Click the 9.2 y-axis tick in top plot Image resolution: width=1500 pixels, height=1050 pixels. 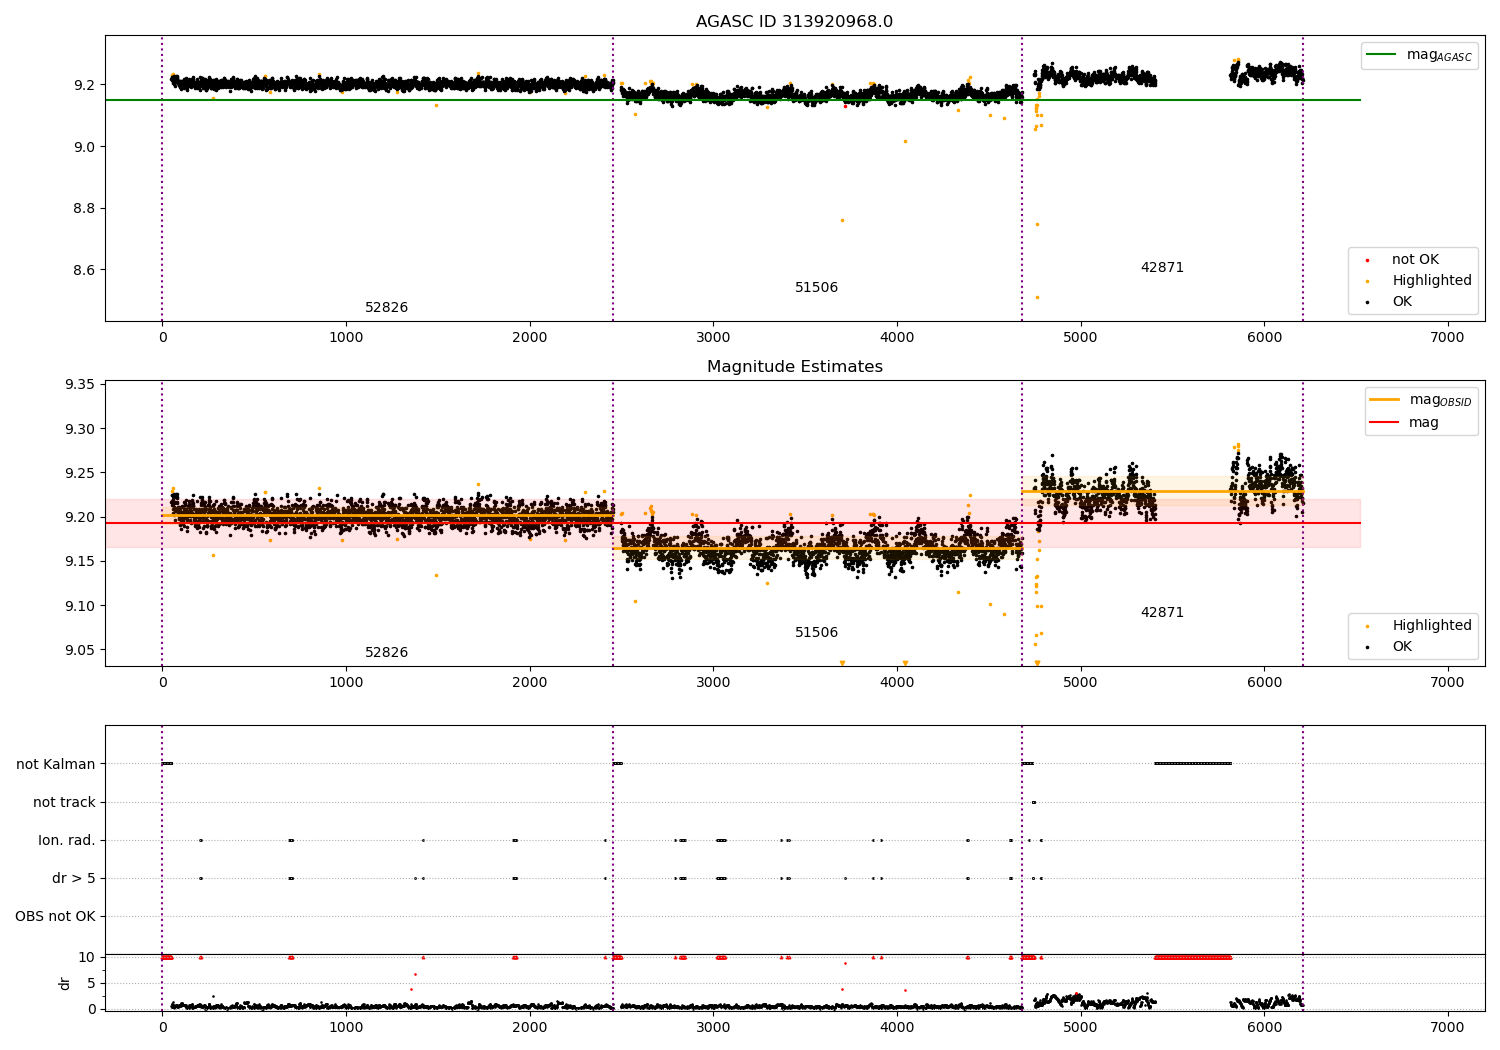84,86
